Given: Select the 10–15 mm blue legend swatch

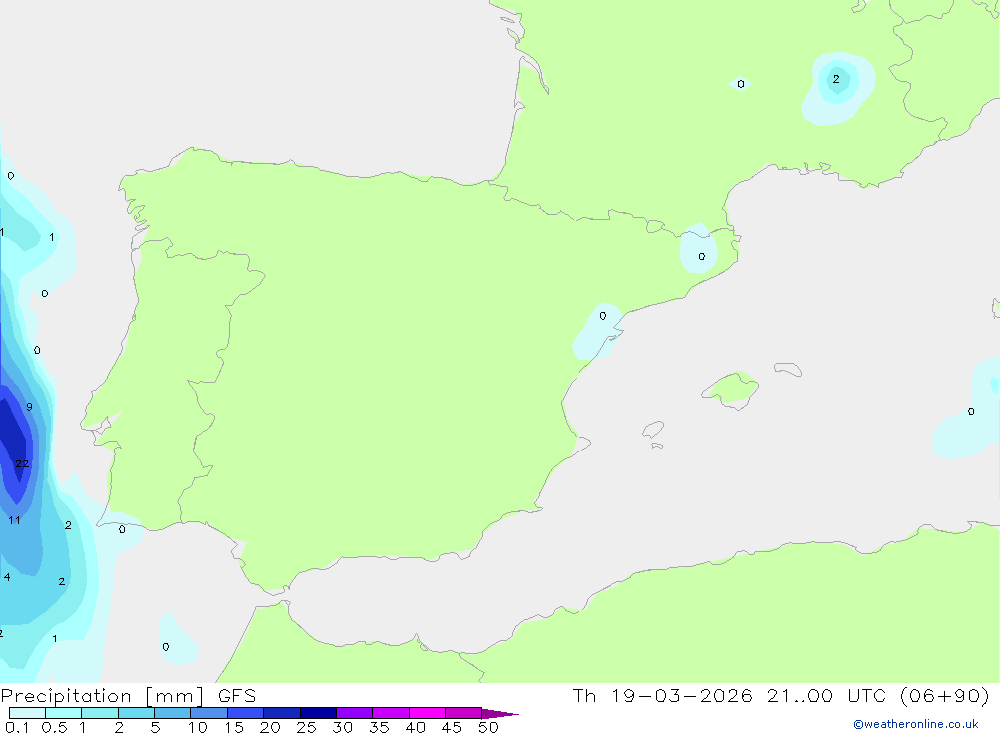Looking at the screenshot, I should pos(209,713).
